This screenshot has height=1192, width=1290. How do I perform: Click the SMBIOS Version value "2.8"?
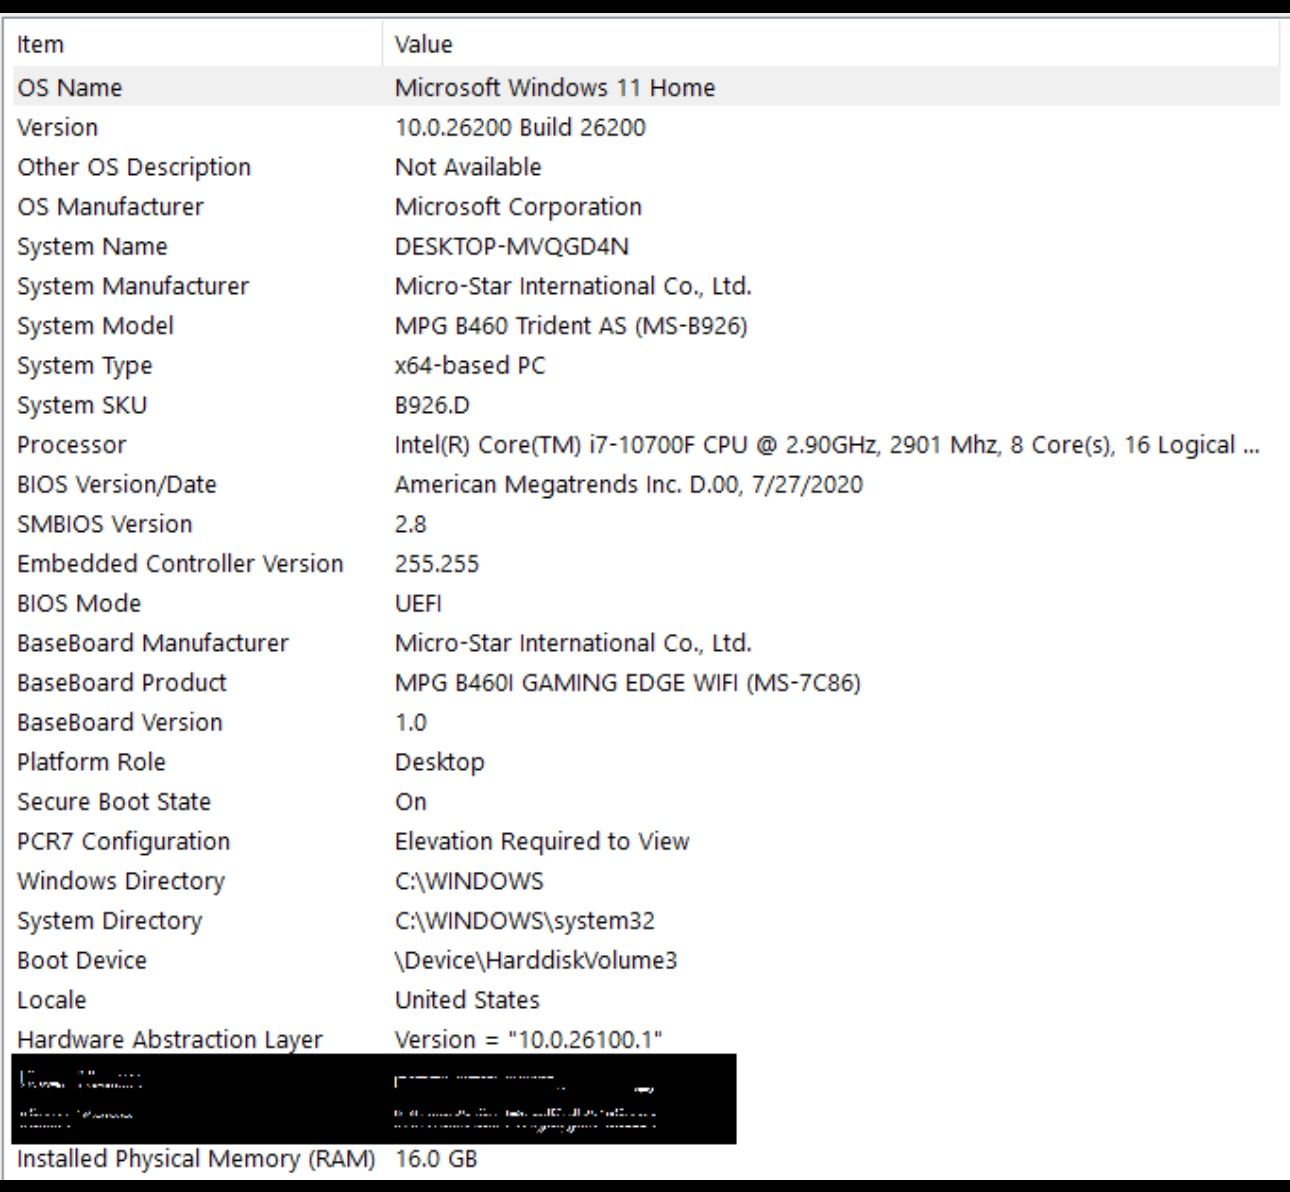[x=411, y=524]
